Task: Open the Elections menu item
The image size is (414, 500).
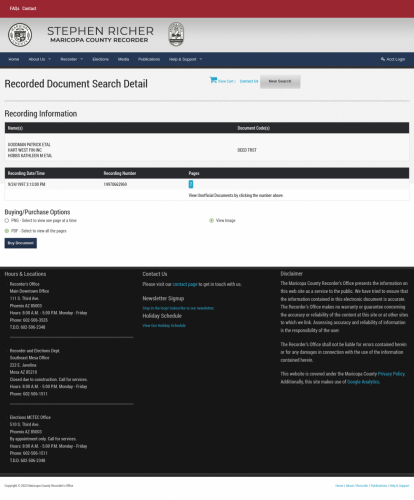Action: [101, 59]
